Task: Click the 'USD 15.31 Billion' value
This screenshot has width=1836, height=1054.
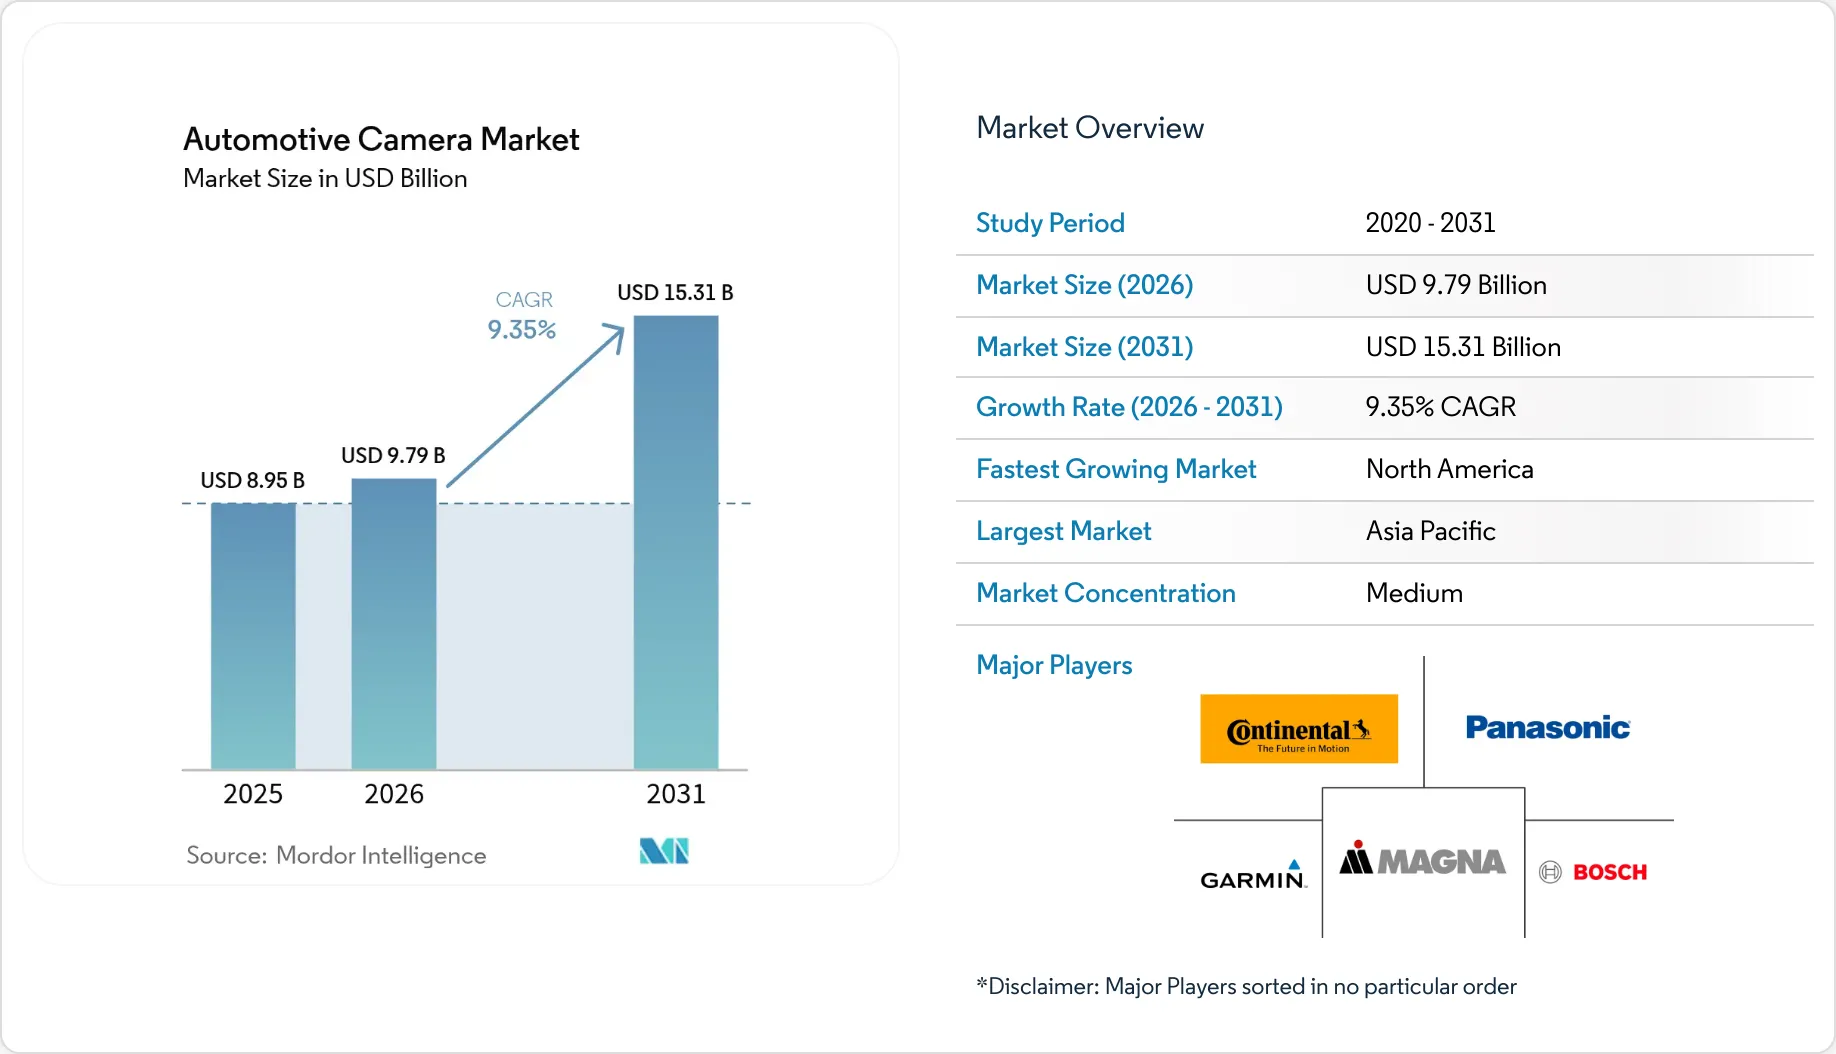Action: (1463, 347)
